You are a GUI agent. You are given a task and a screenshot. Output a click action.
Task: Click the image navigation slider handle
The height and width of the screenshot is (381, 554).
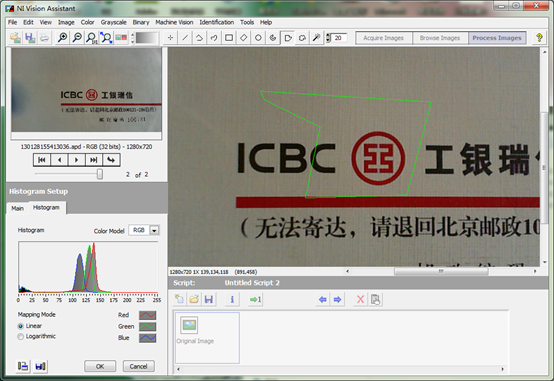100,174
